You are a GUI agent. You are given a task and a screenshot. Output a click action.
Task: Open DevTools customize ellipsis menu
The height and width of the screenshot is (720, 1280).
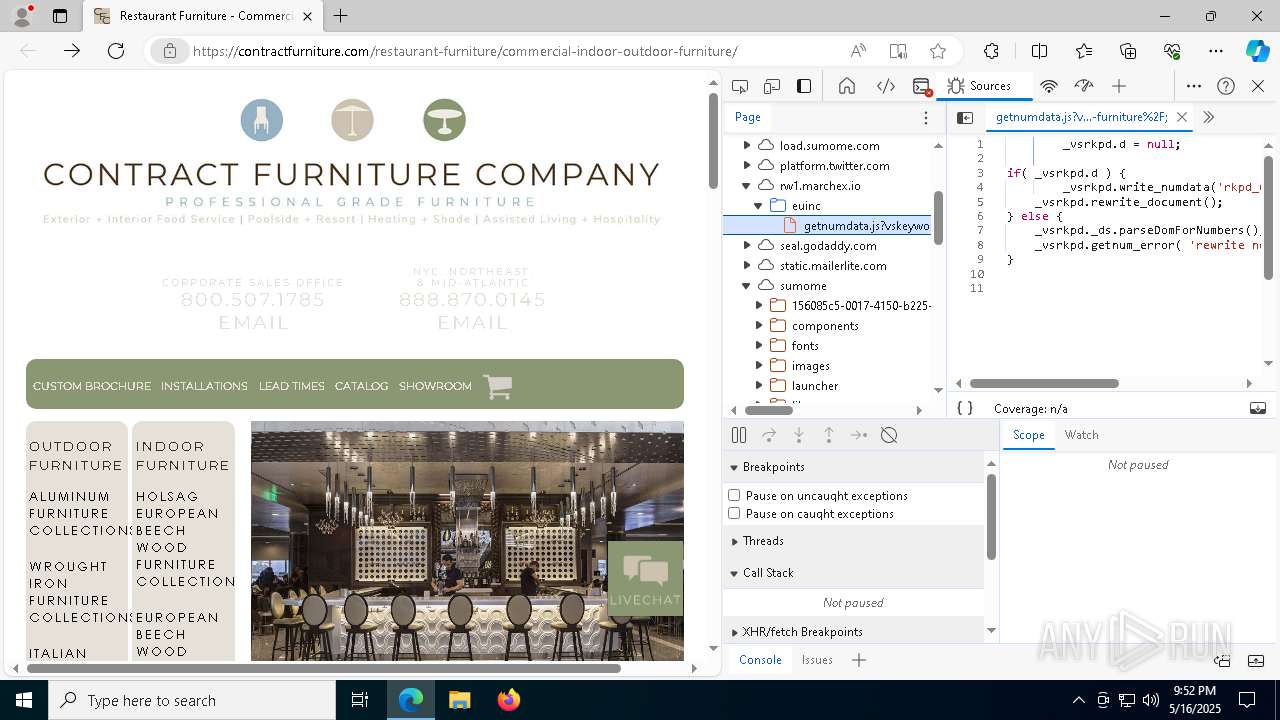point(1194,86)
